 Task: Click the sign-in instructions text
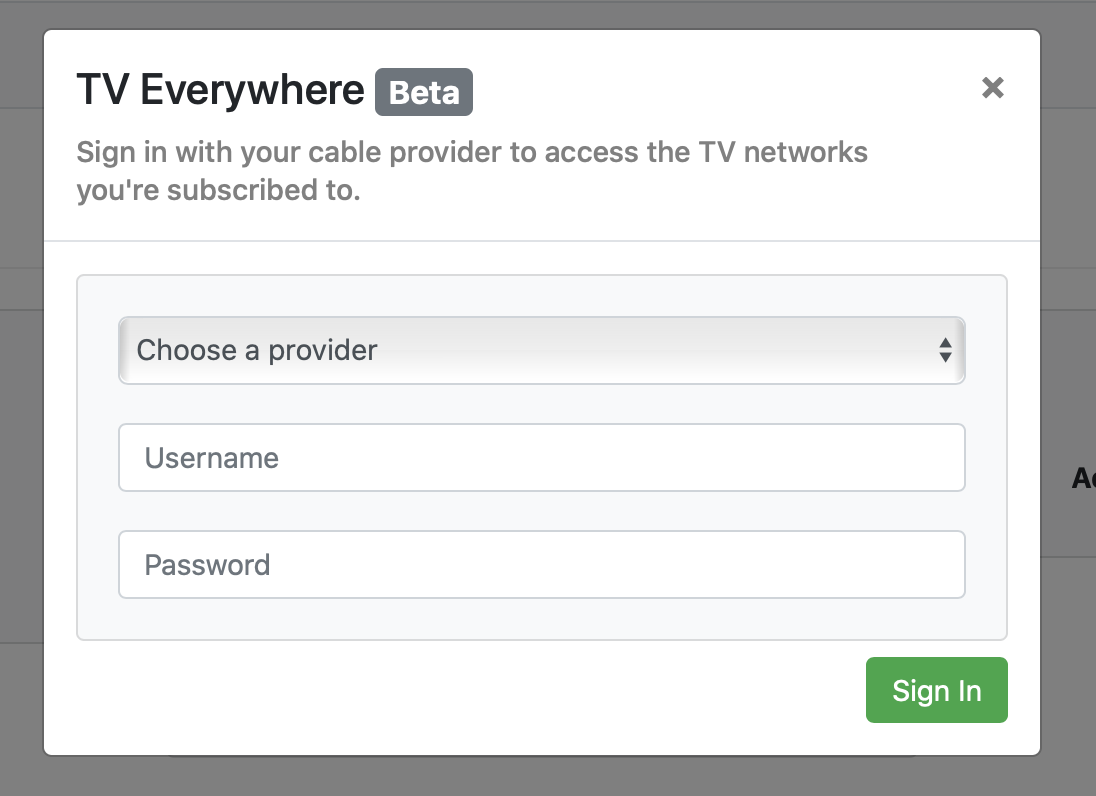point(472,170)
